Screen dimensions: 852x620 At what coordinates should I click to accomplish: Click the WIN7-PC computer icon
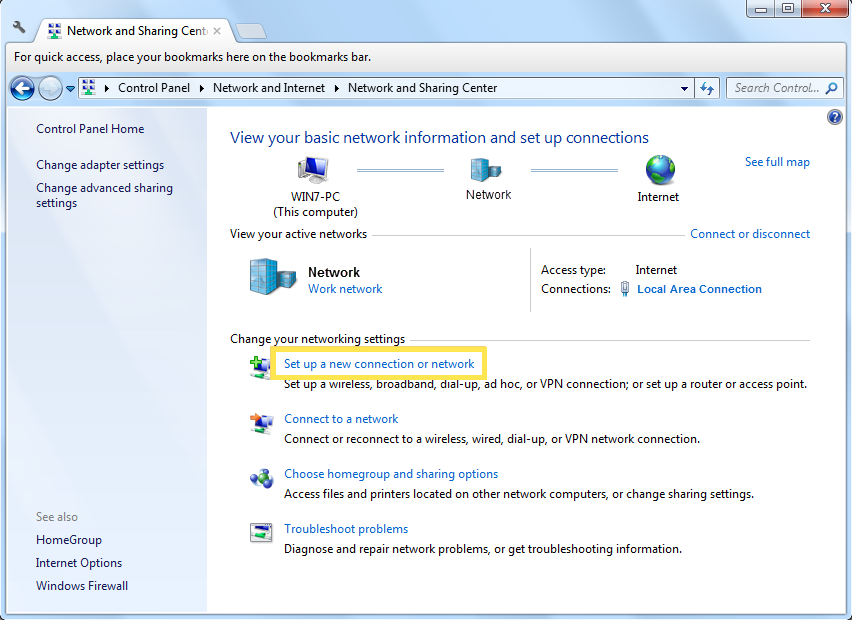coord(313,170)
